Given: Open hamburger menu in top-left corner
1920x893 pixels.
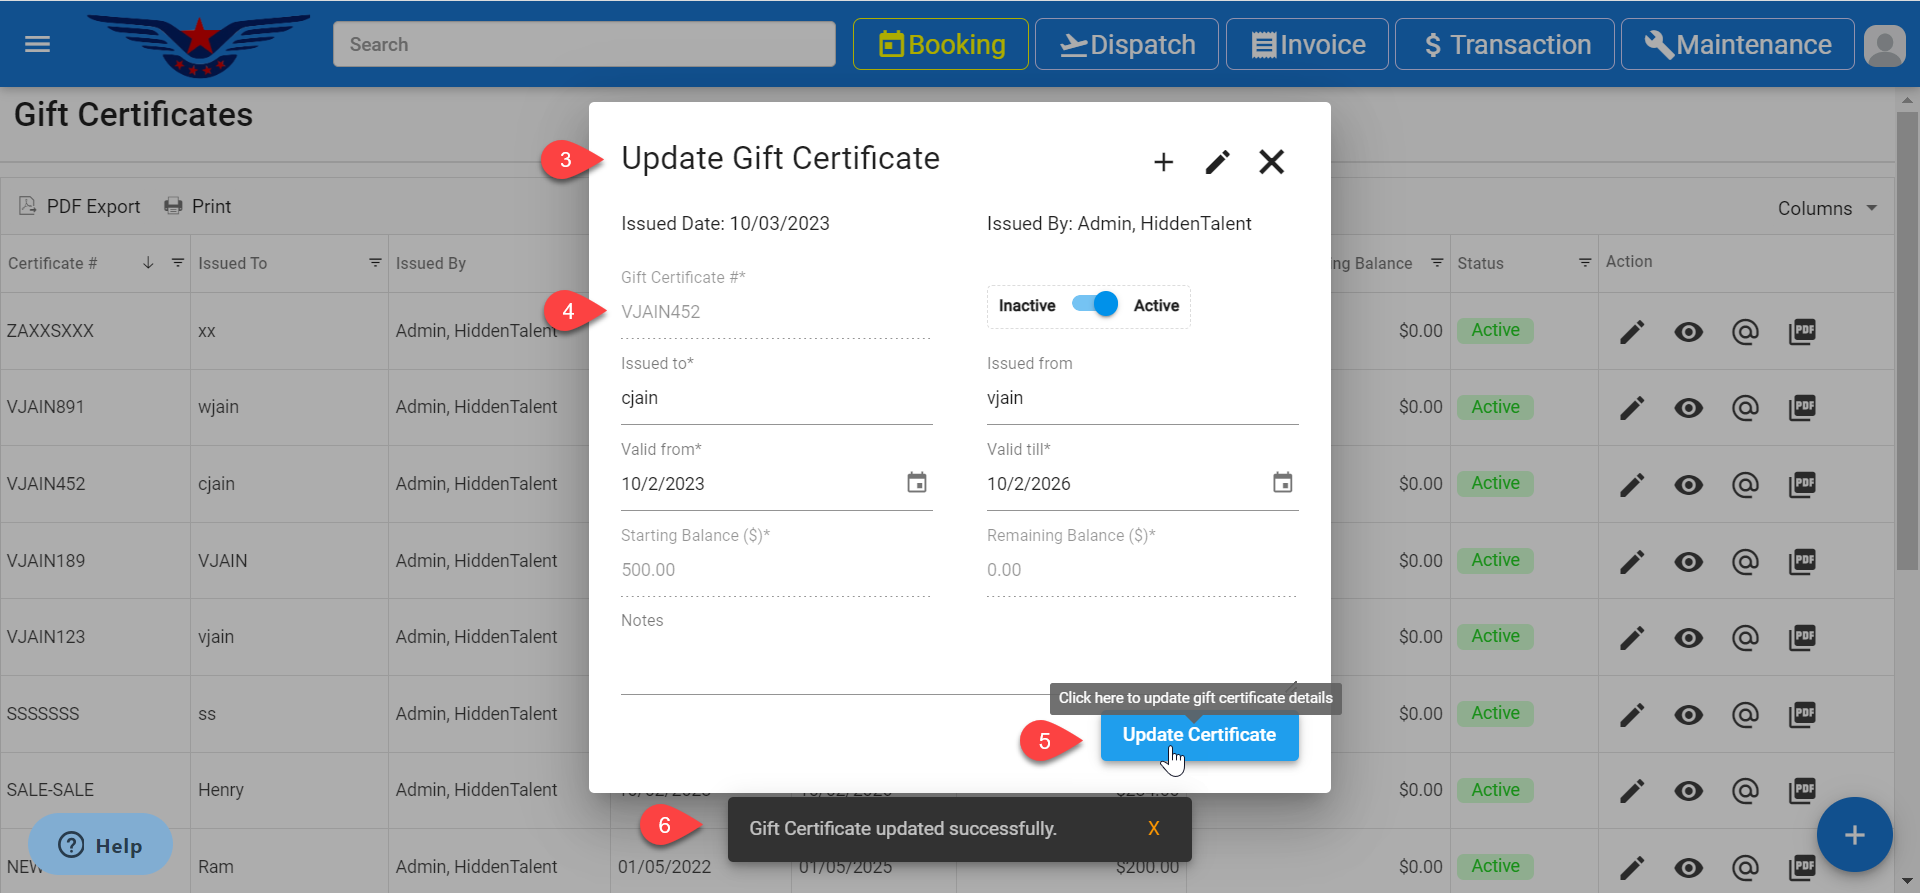Looking at the screenshot, I should click(x=37, y=44).
